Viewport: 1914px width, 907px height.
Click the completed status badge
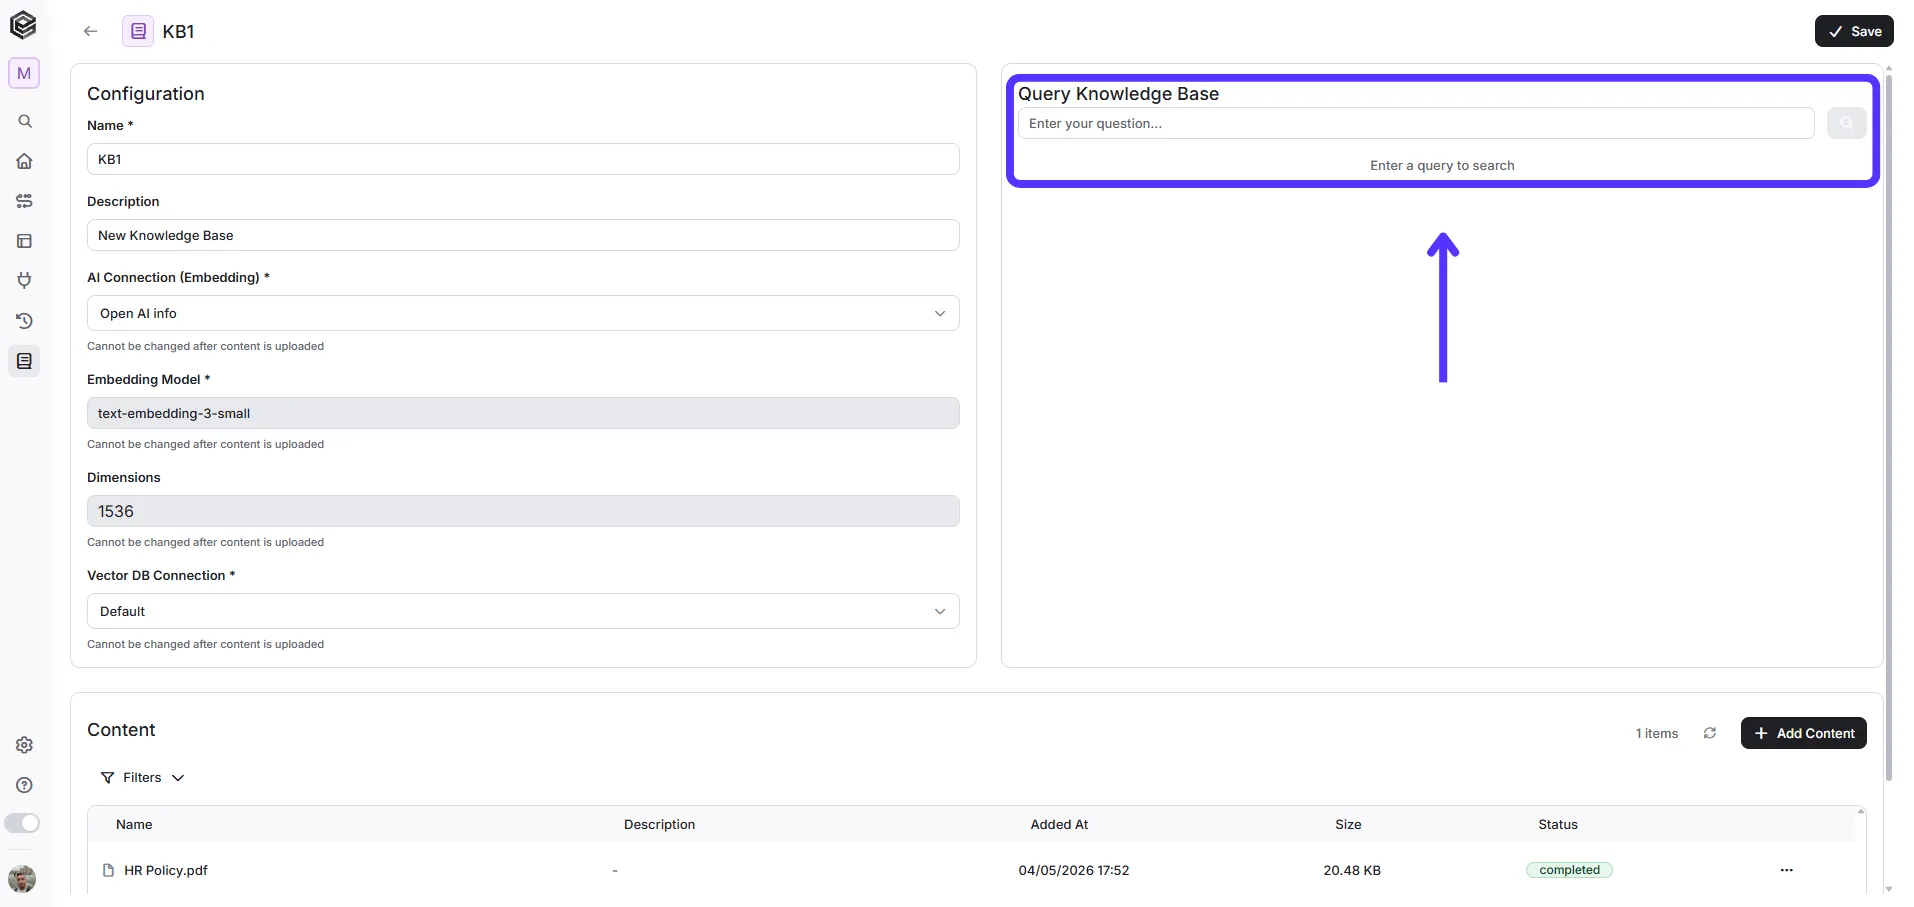pyautogui.click(x=1569, y=870)
